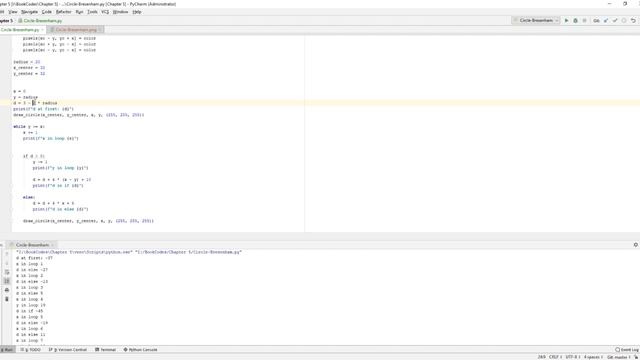Click the stop process icon in toolbar
The height and width of the screenshot is (360, 640).
point(584,20)
